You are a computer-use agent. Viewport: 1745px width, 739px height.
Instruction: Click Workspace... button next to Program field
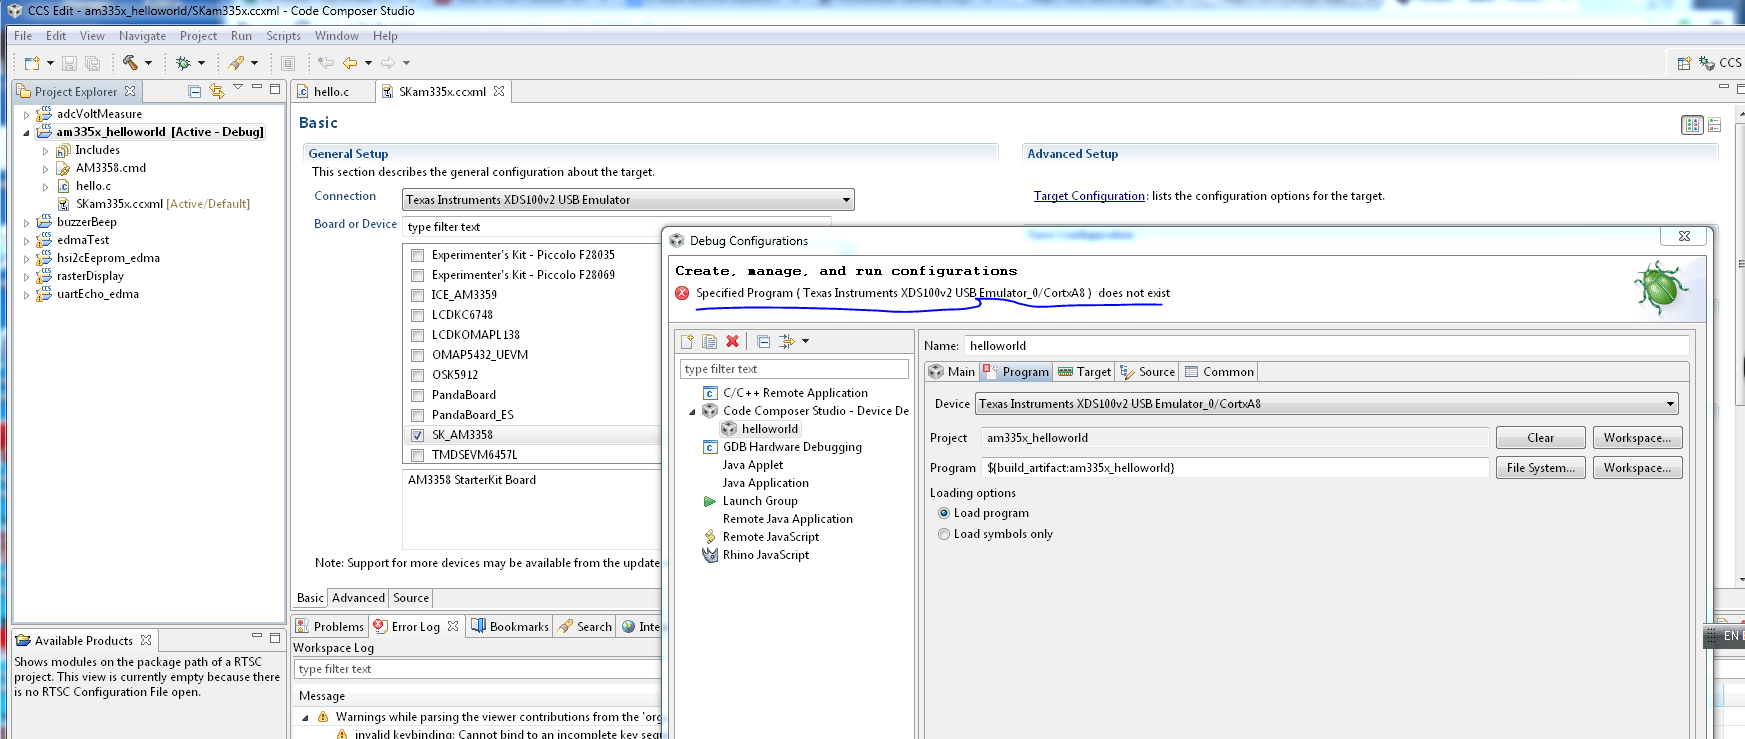point(1637,468)
